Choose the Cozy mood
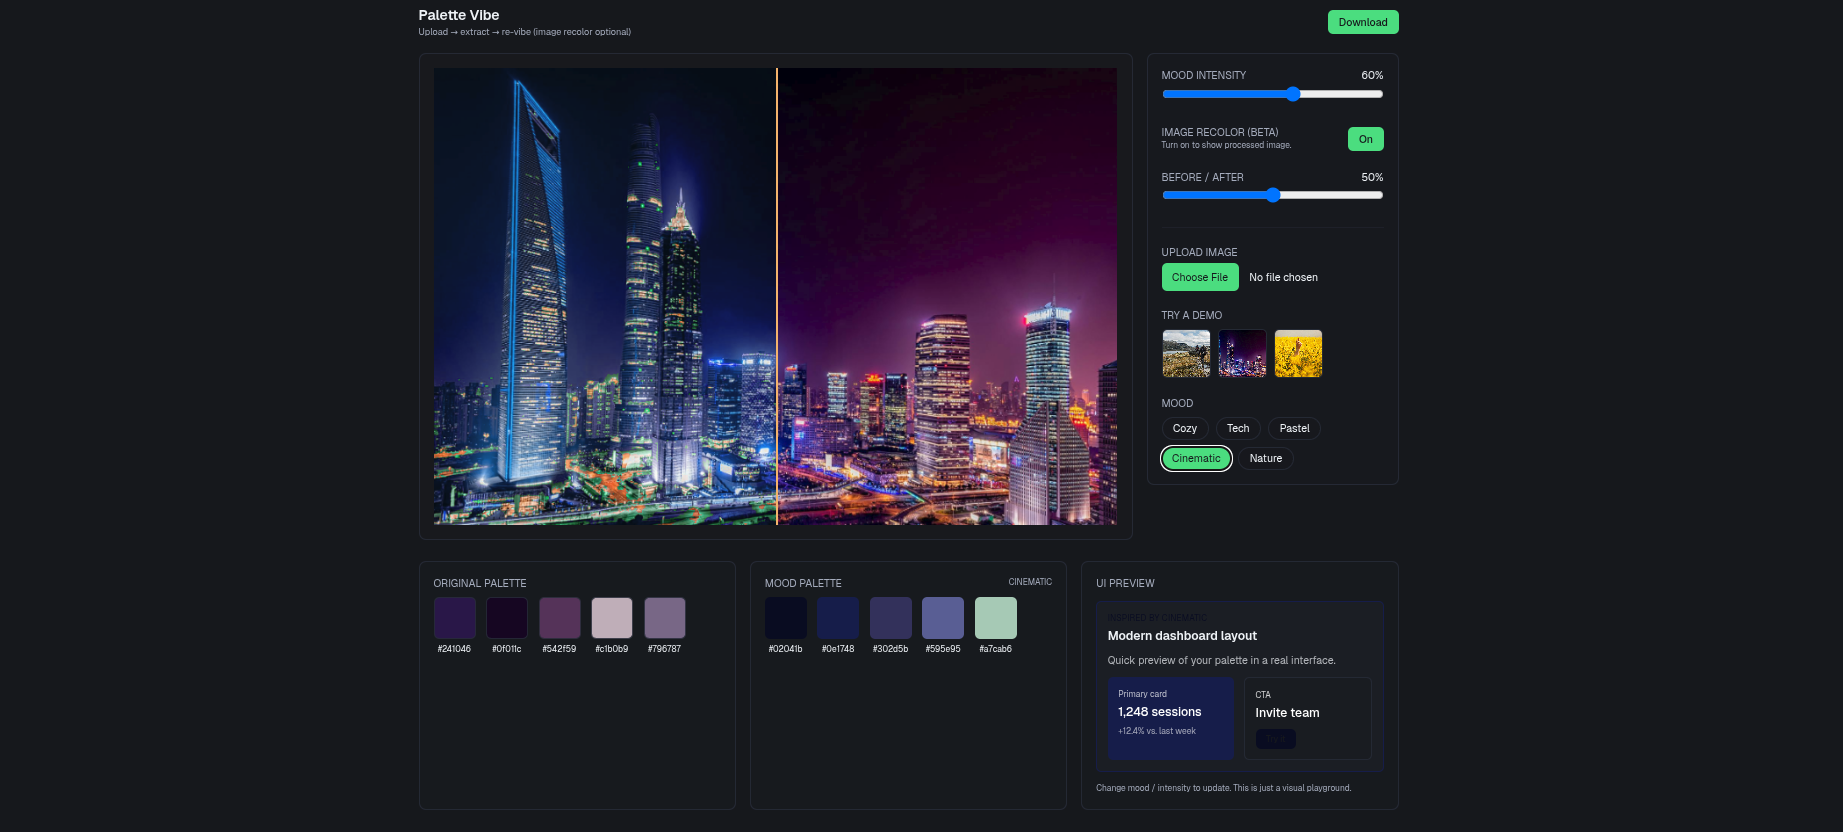The width and height of the screenshot is (1843, 832). 1185,428
